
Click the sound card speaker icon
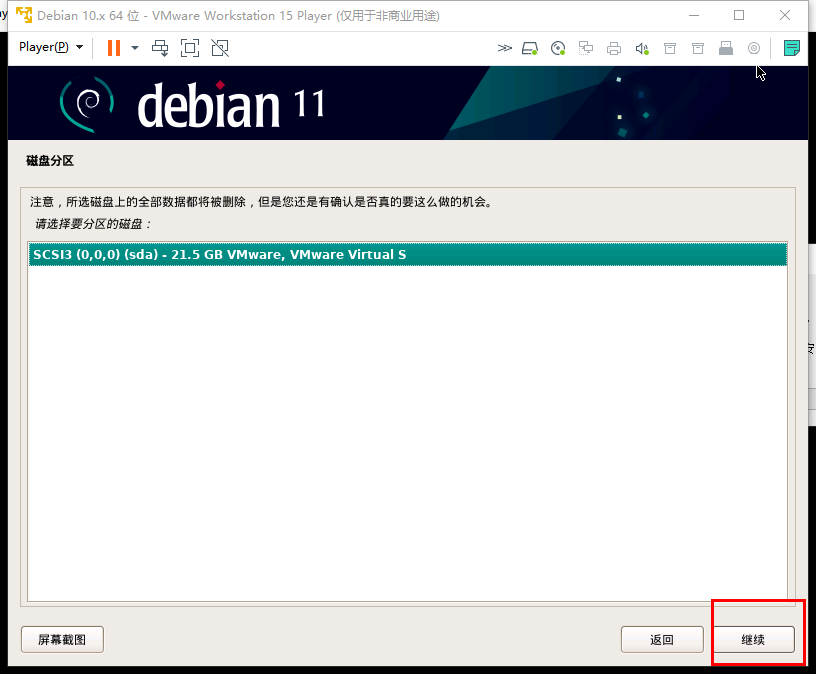[x=642, y=49]
